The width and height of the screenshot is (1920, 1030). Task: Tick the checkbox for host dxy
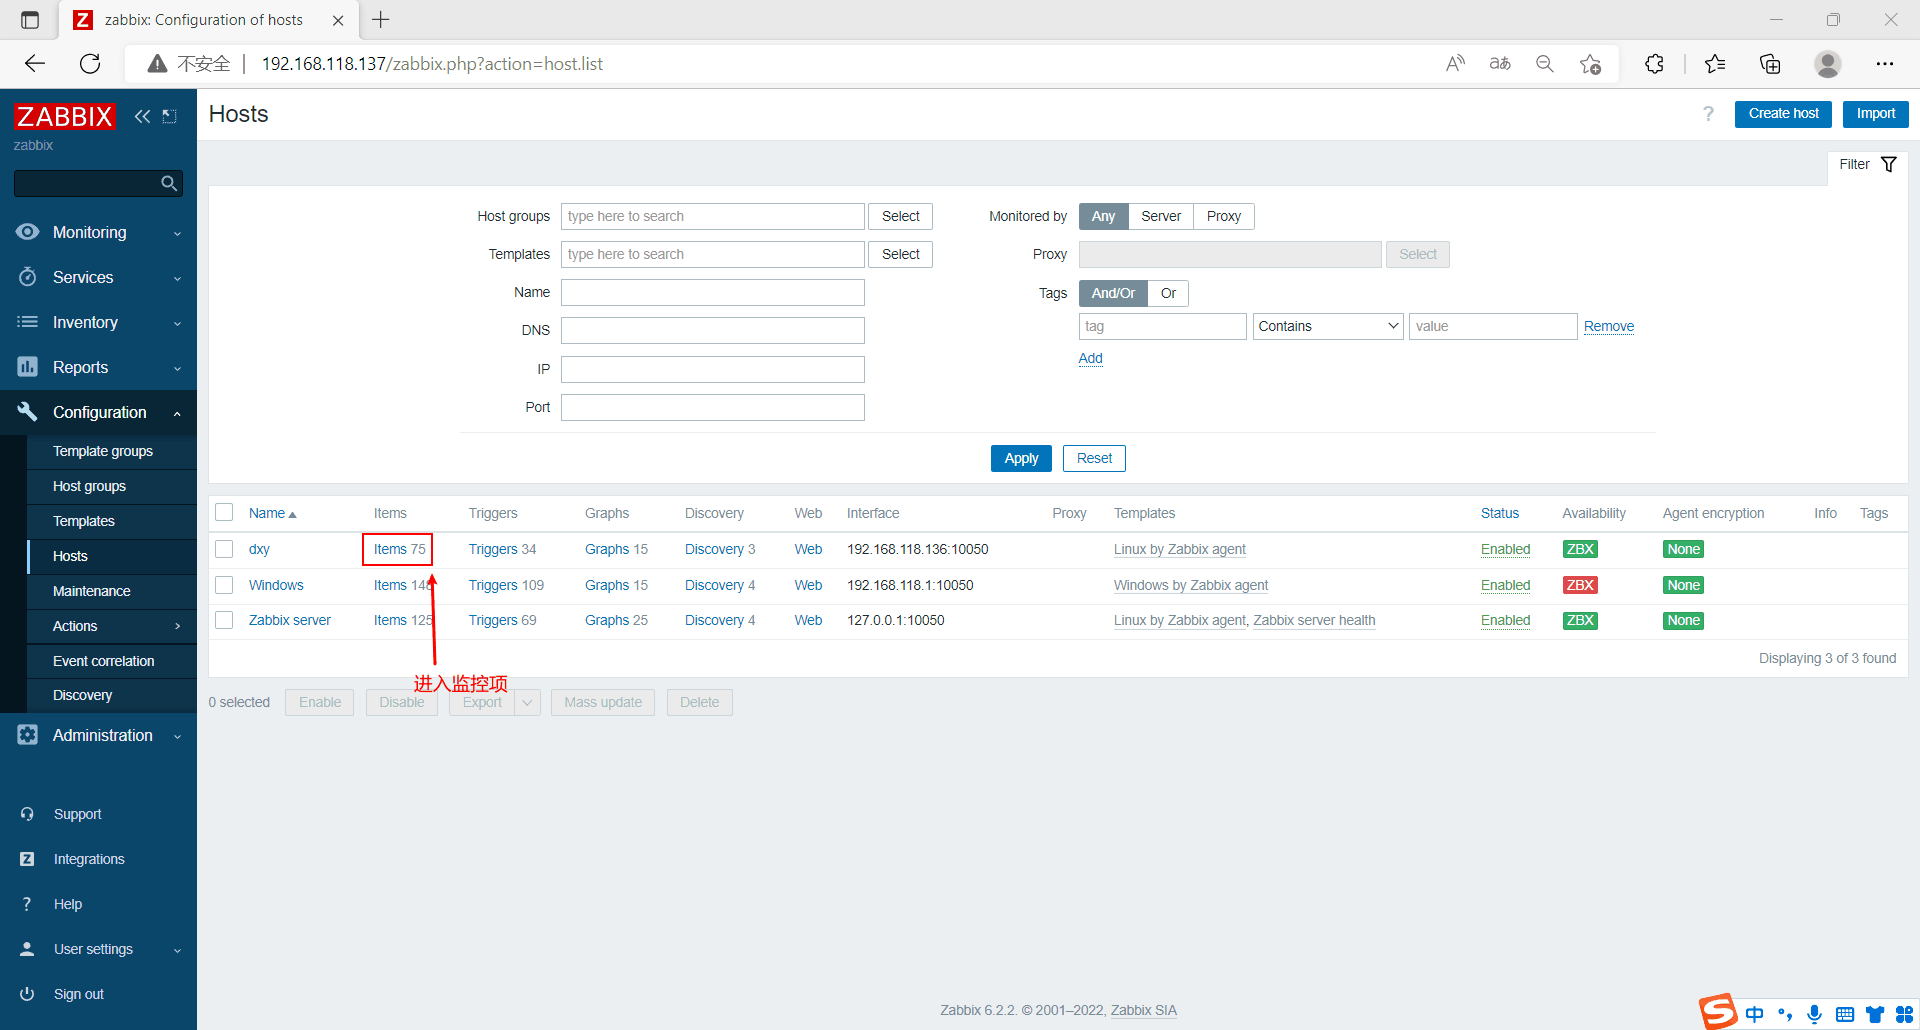click(x=224, y=549)
